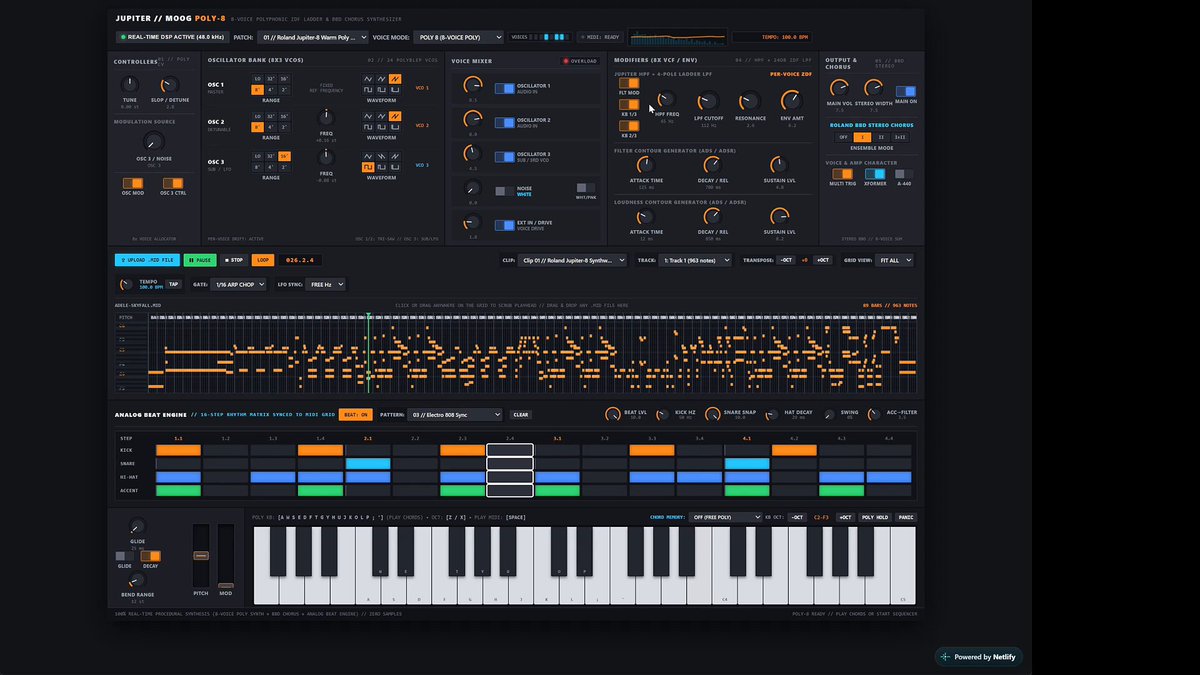
Task: Select the OSC 3 triangle waveform icon
Action: [368, 156]
